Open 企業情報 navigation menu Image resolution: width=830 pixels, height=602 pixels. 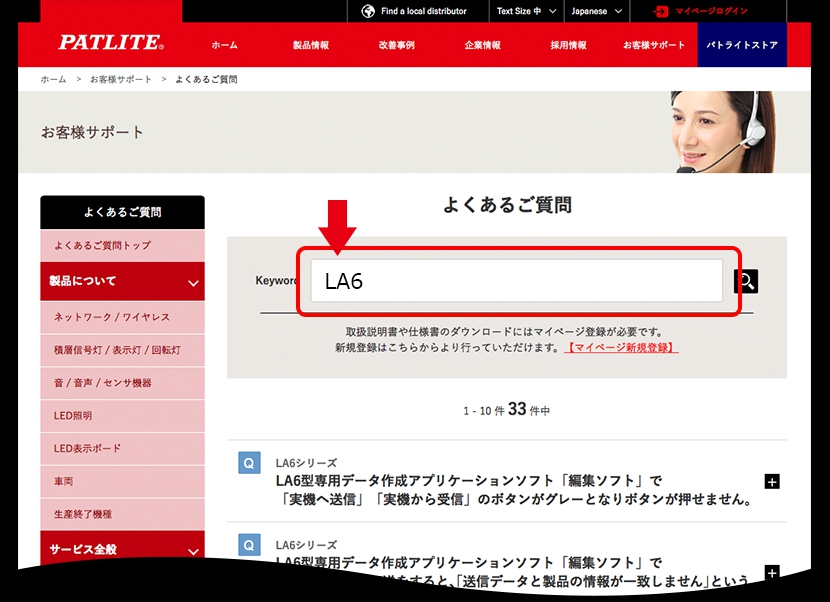[x=482, y=45]
